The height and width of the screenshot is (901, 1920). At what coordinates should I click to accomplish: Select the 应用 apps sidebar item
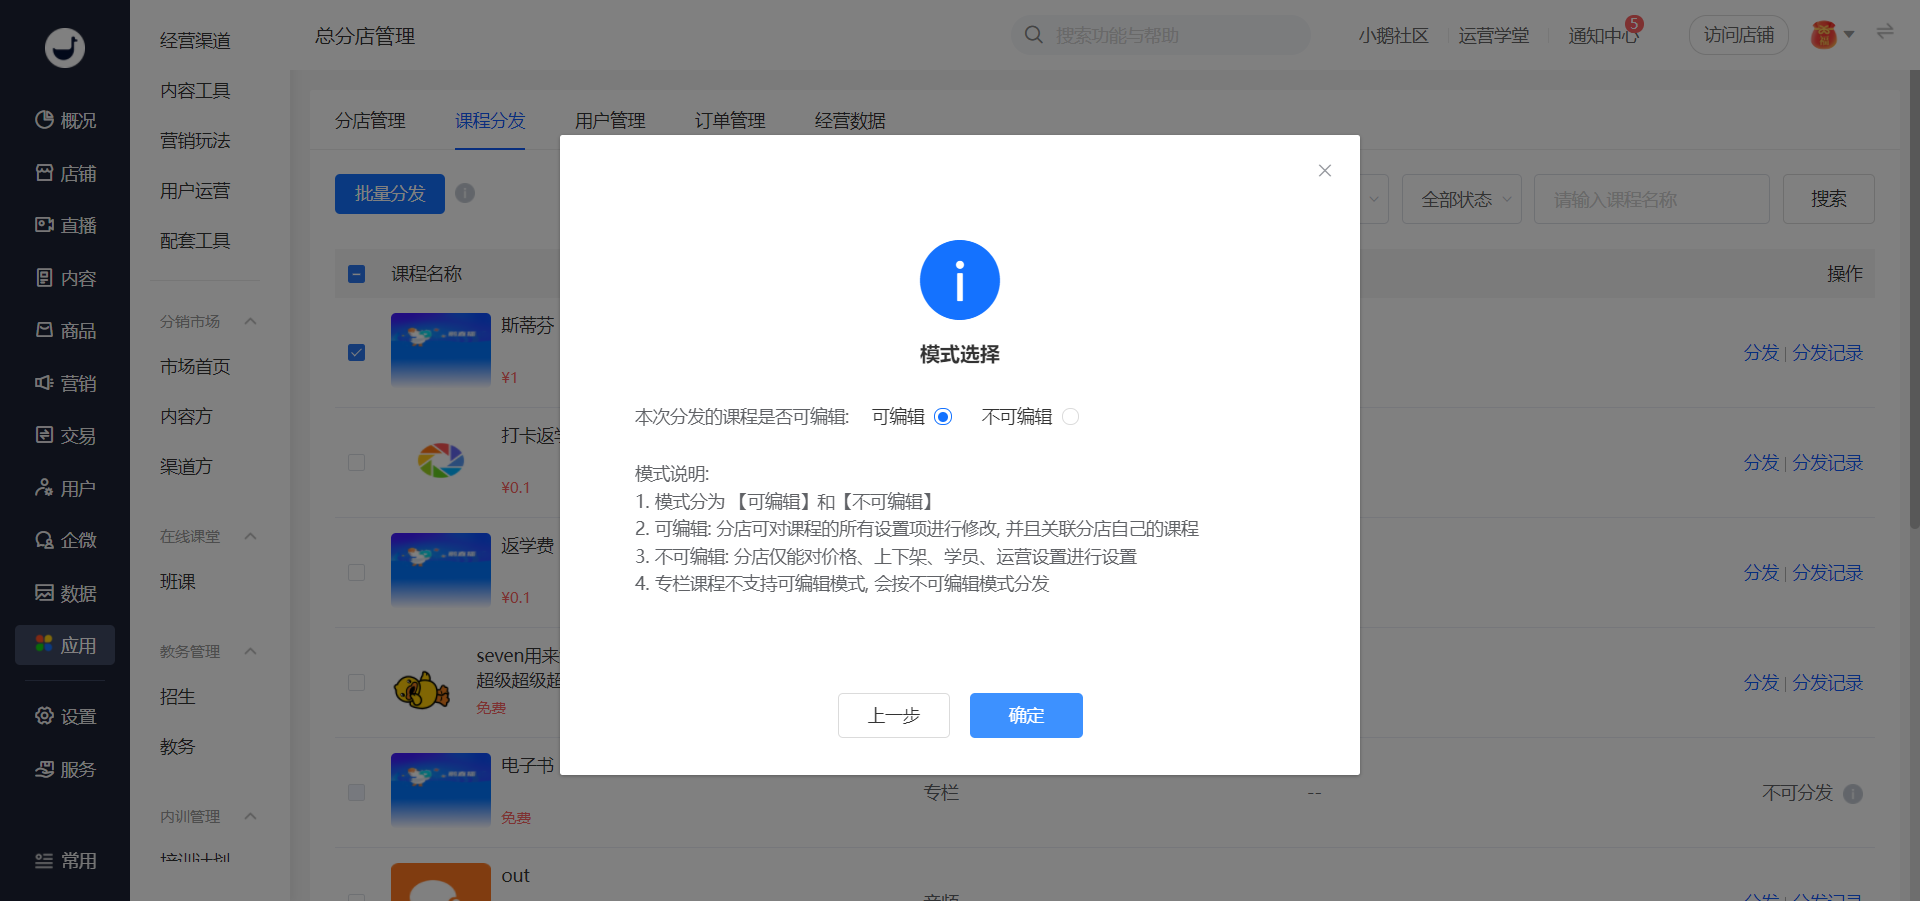(65, 645)
